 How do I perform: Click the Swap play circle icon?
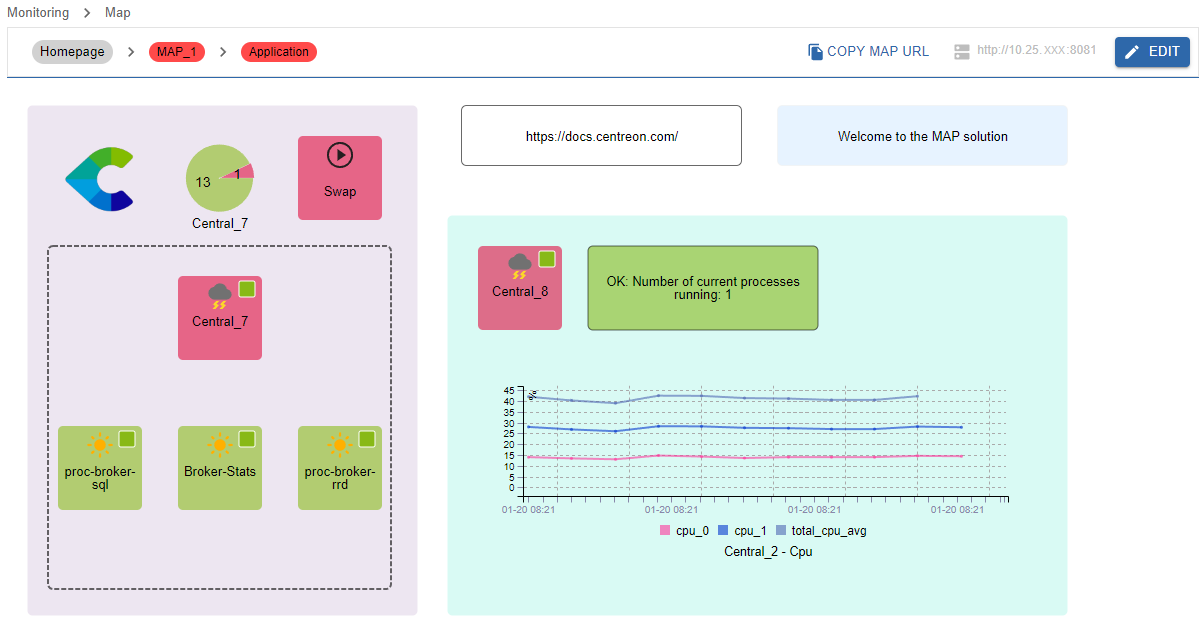(340, 155)
